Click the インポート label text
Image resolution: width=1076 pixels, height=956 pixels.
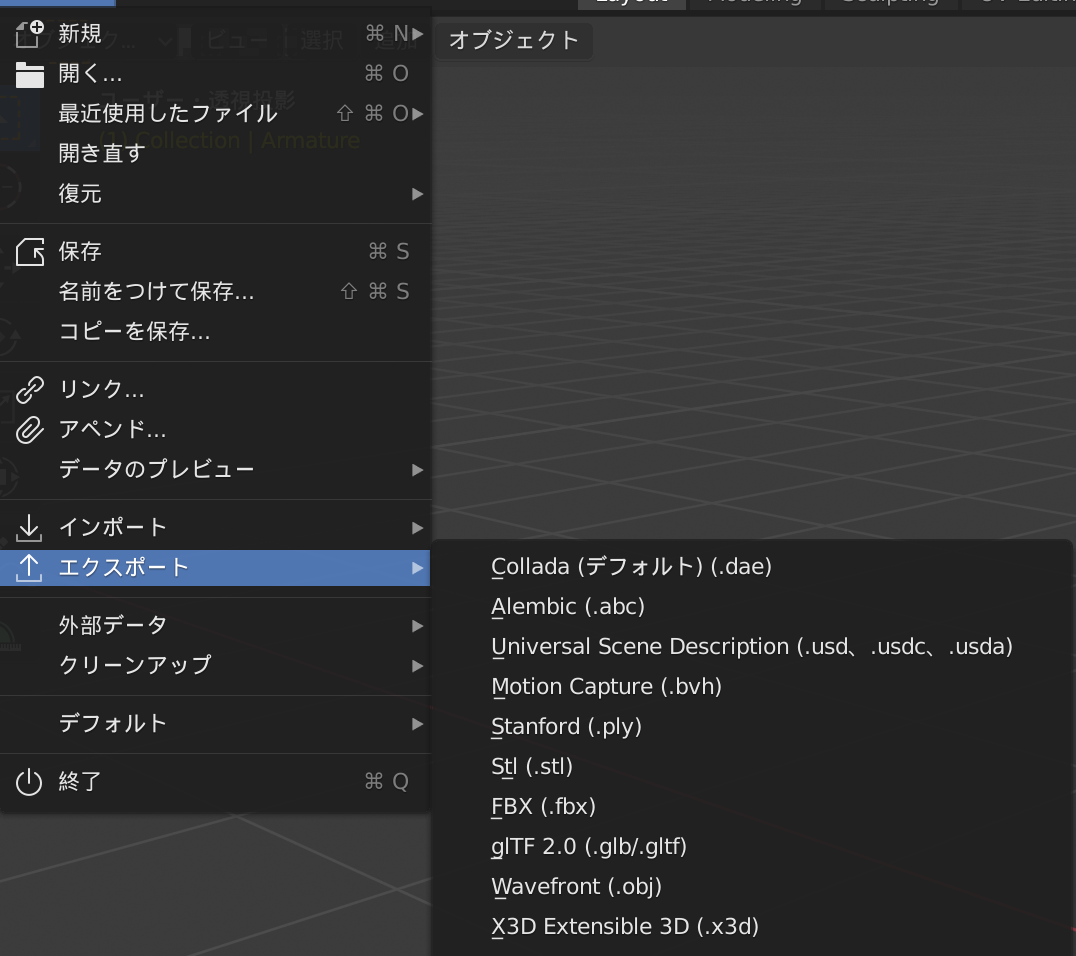pos(113,527)
